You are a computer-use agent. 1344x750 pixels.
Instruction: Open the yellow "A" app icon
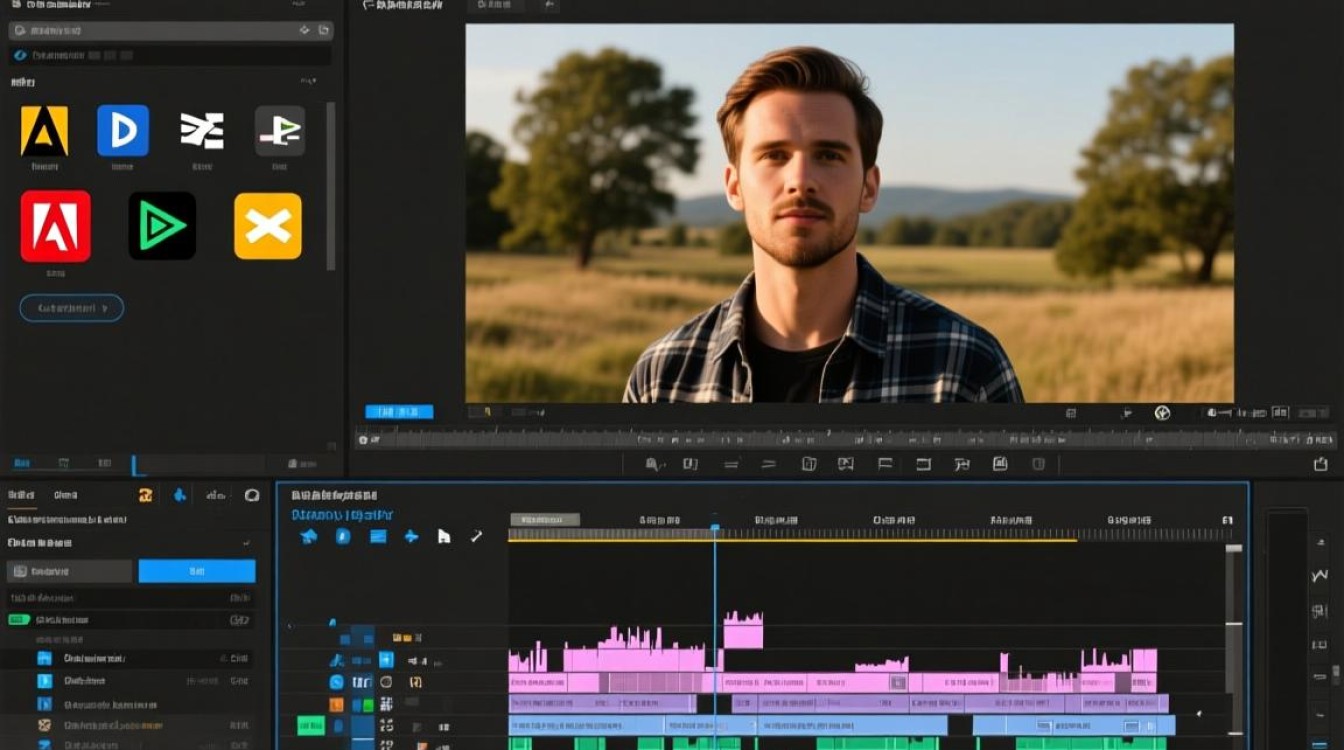[x=44, y=131]
